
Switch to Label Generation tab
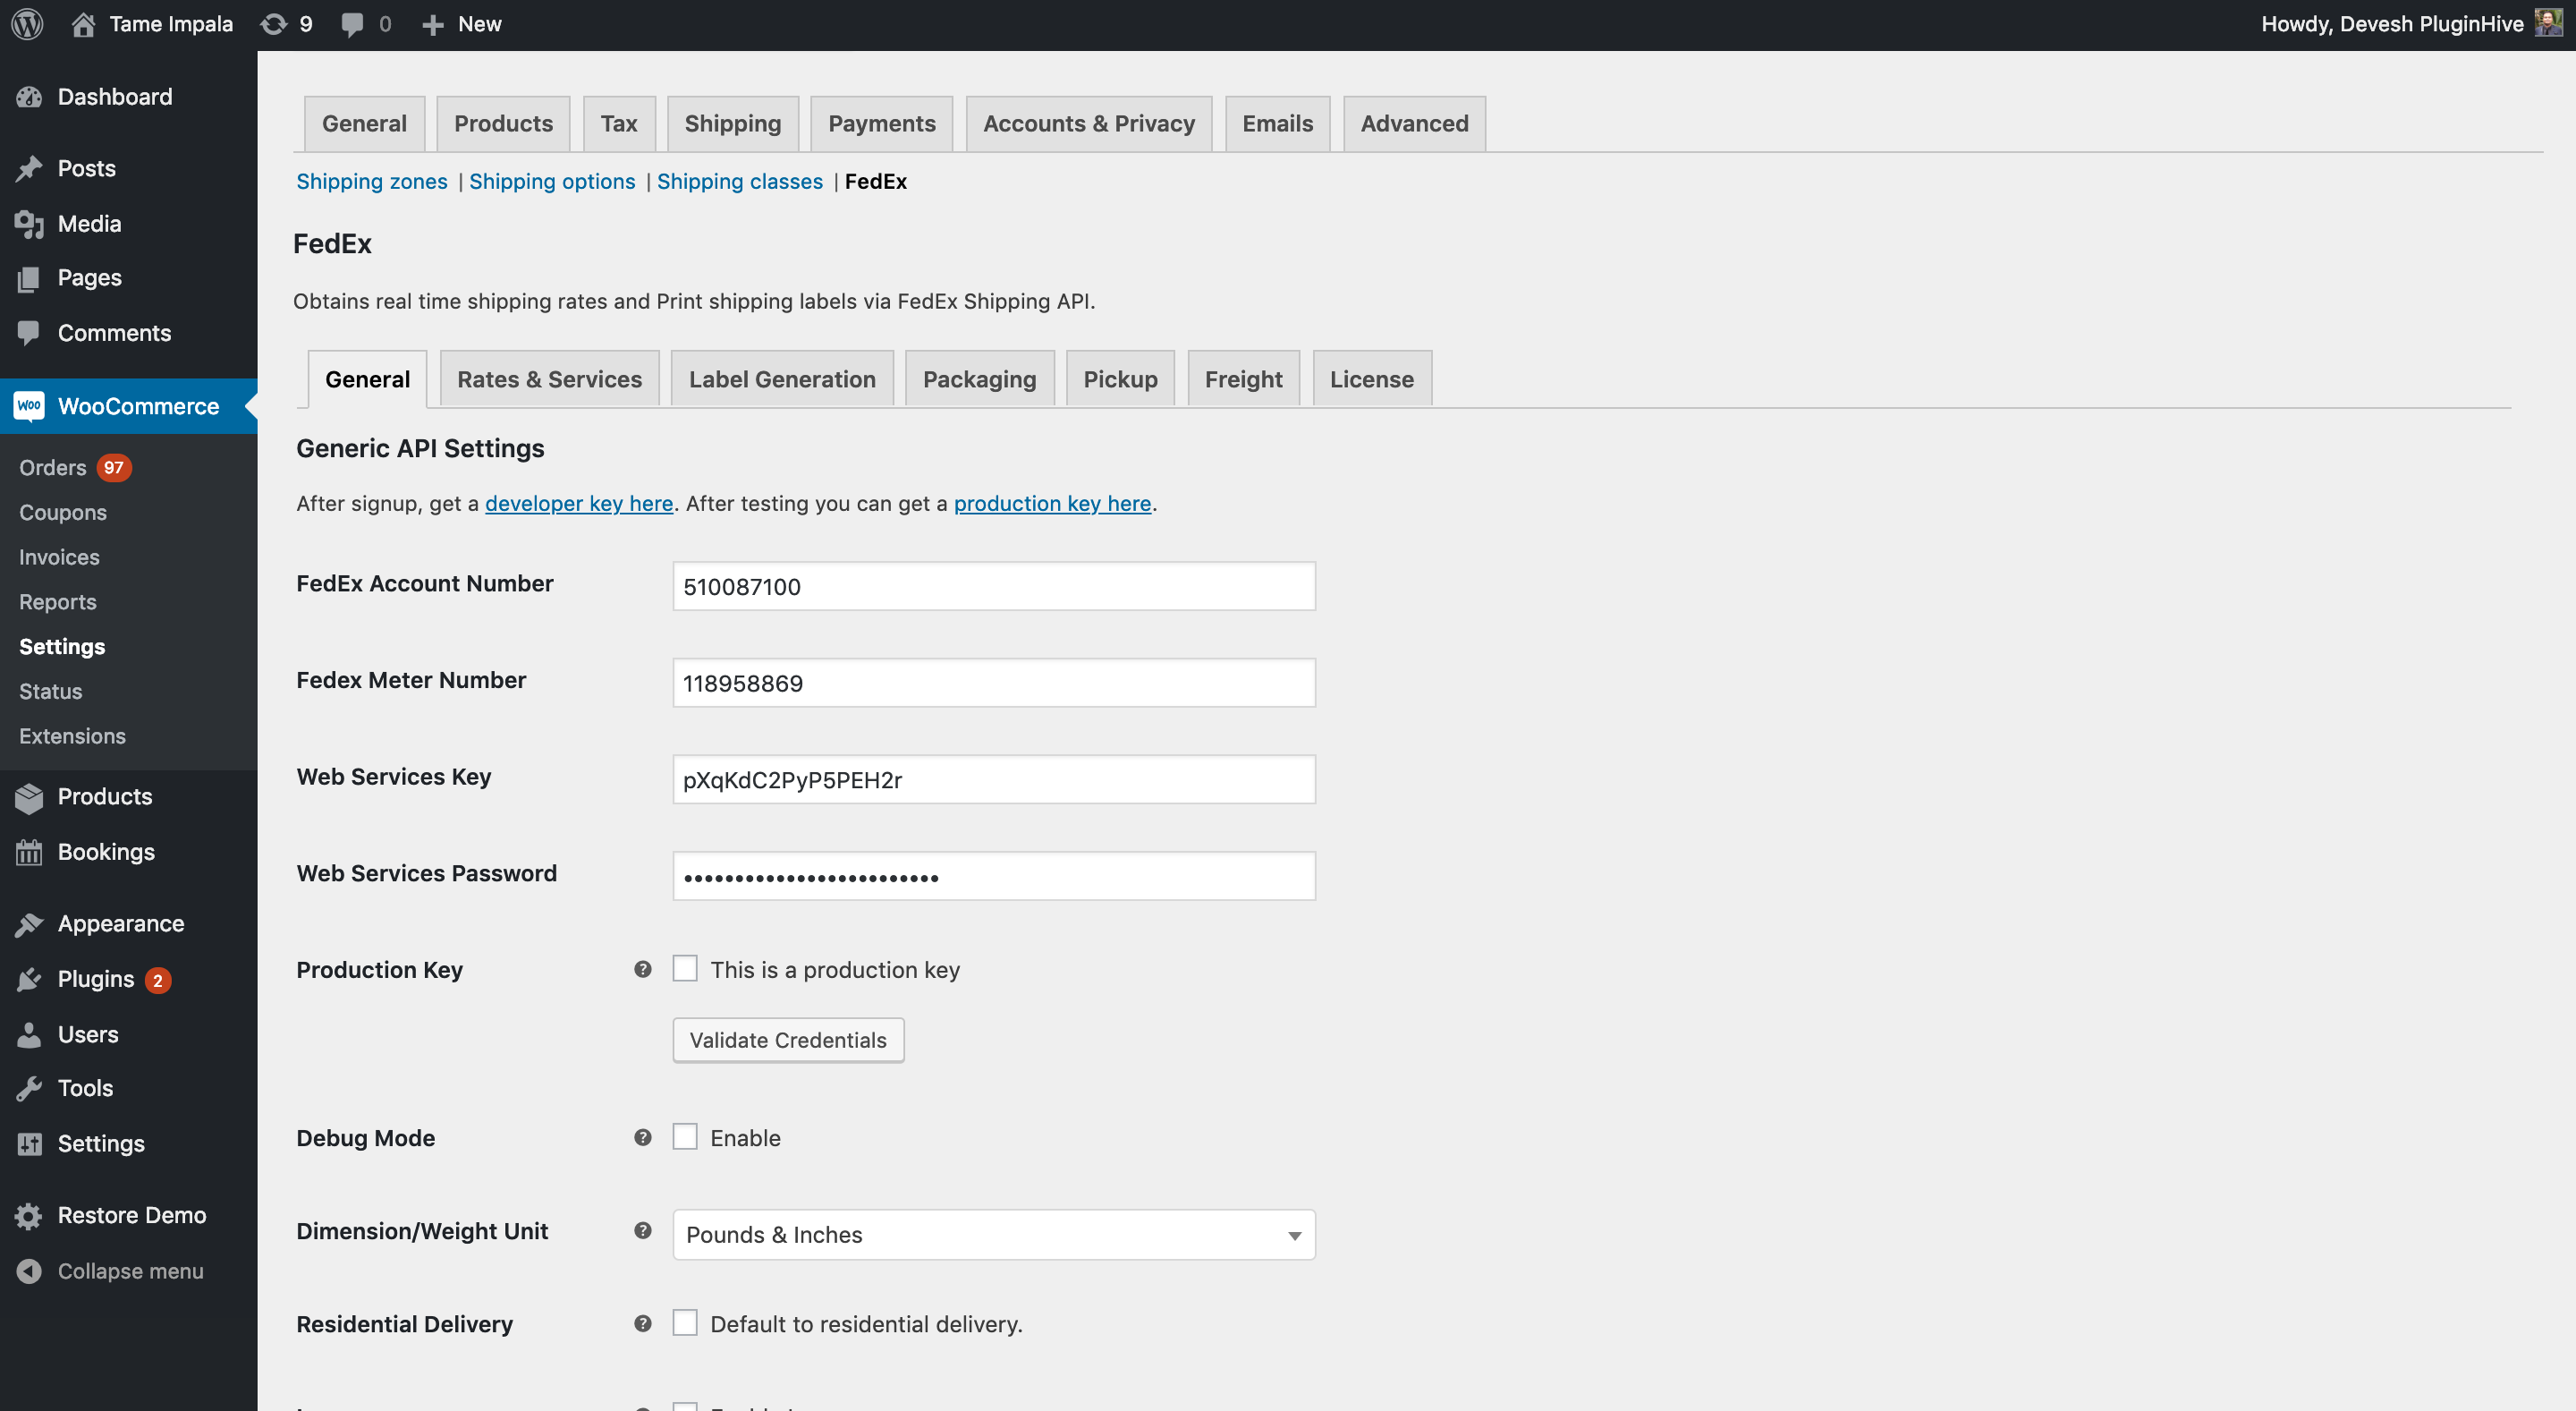click(x=782, y=379)
